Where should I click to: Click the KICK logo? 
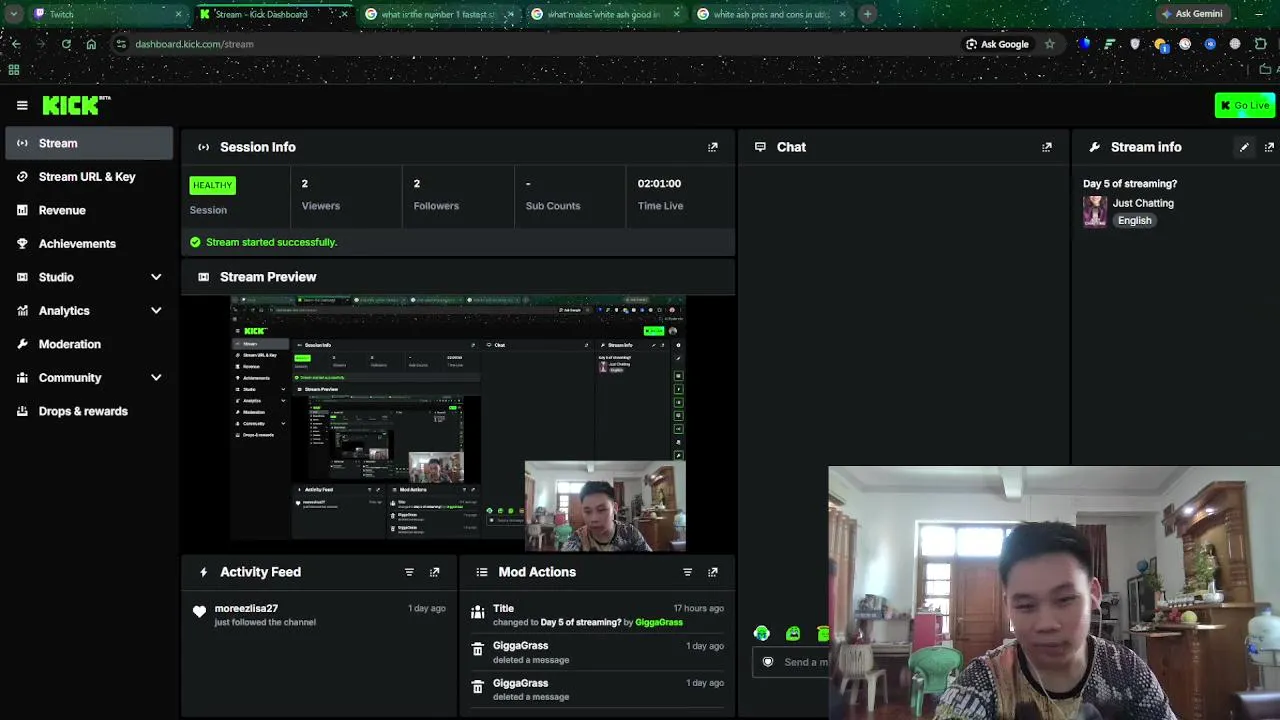coord(76,105)
